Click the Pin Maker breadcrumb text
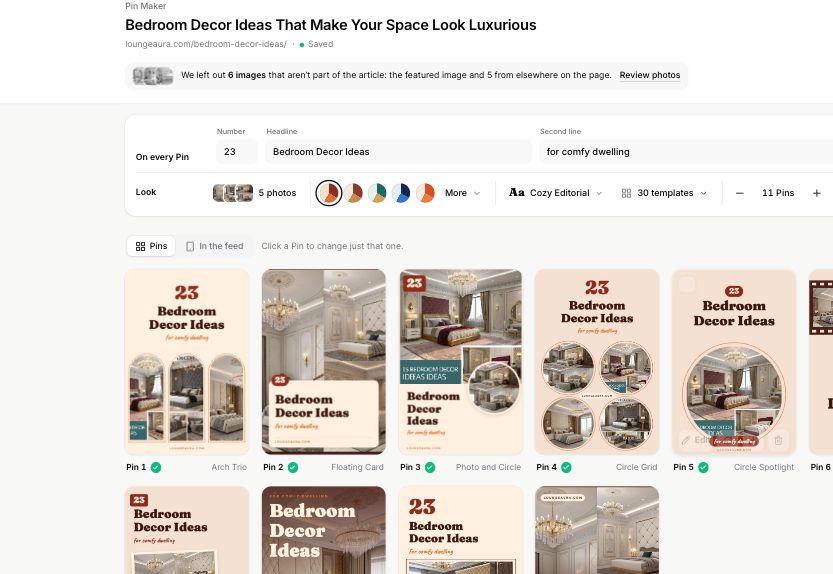This screenshot has height=574, width=833. 146,6
